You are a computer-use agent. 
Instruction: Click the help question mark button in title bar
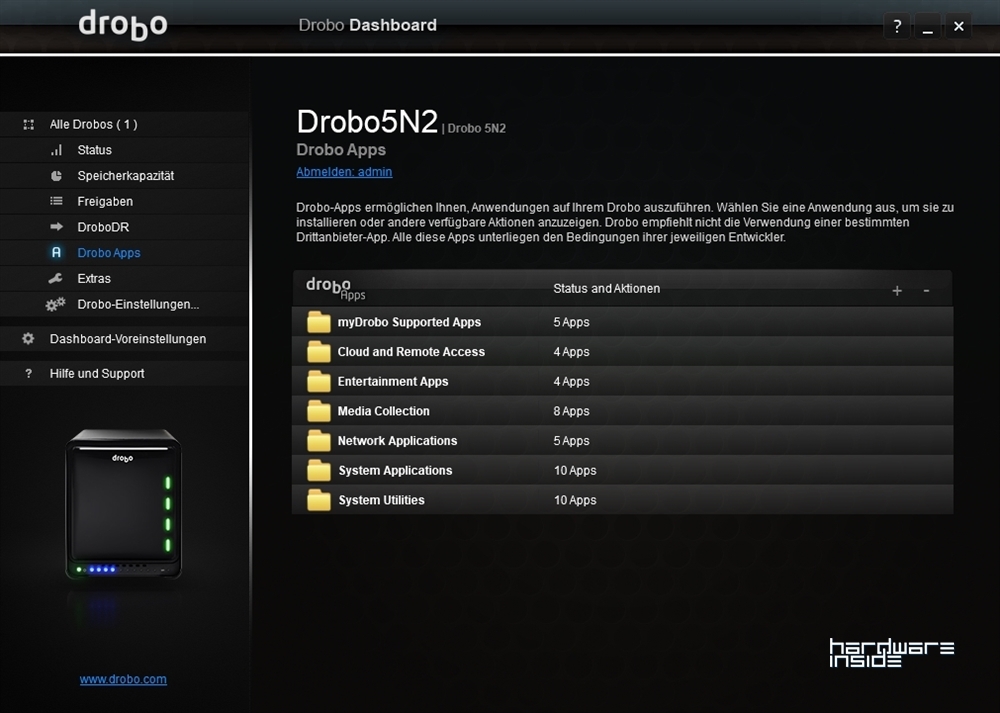[x=897, y=26]
